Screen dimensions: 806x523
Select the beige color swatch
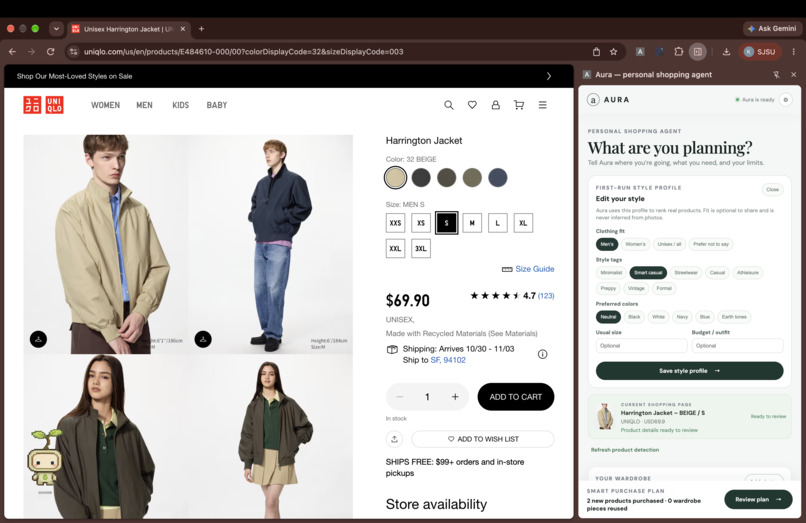(395, 177)
